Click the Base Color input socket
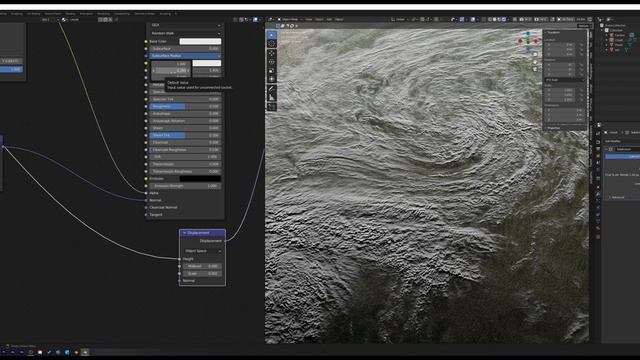The width and height of the screenshot is (640, 360). (146, 41)
